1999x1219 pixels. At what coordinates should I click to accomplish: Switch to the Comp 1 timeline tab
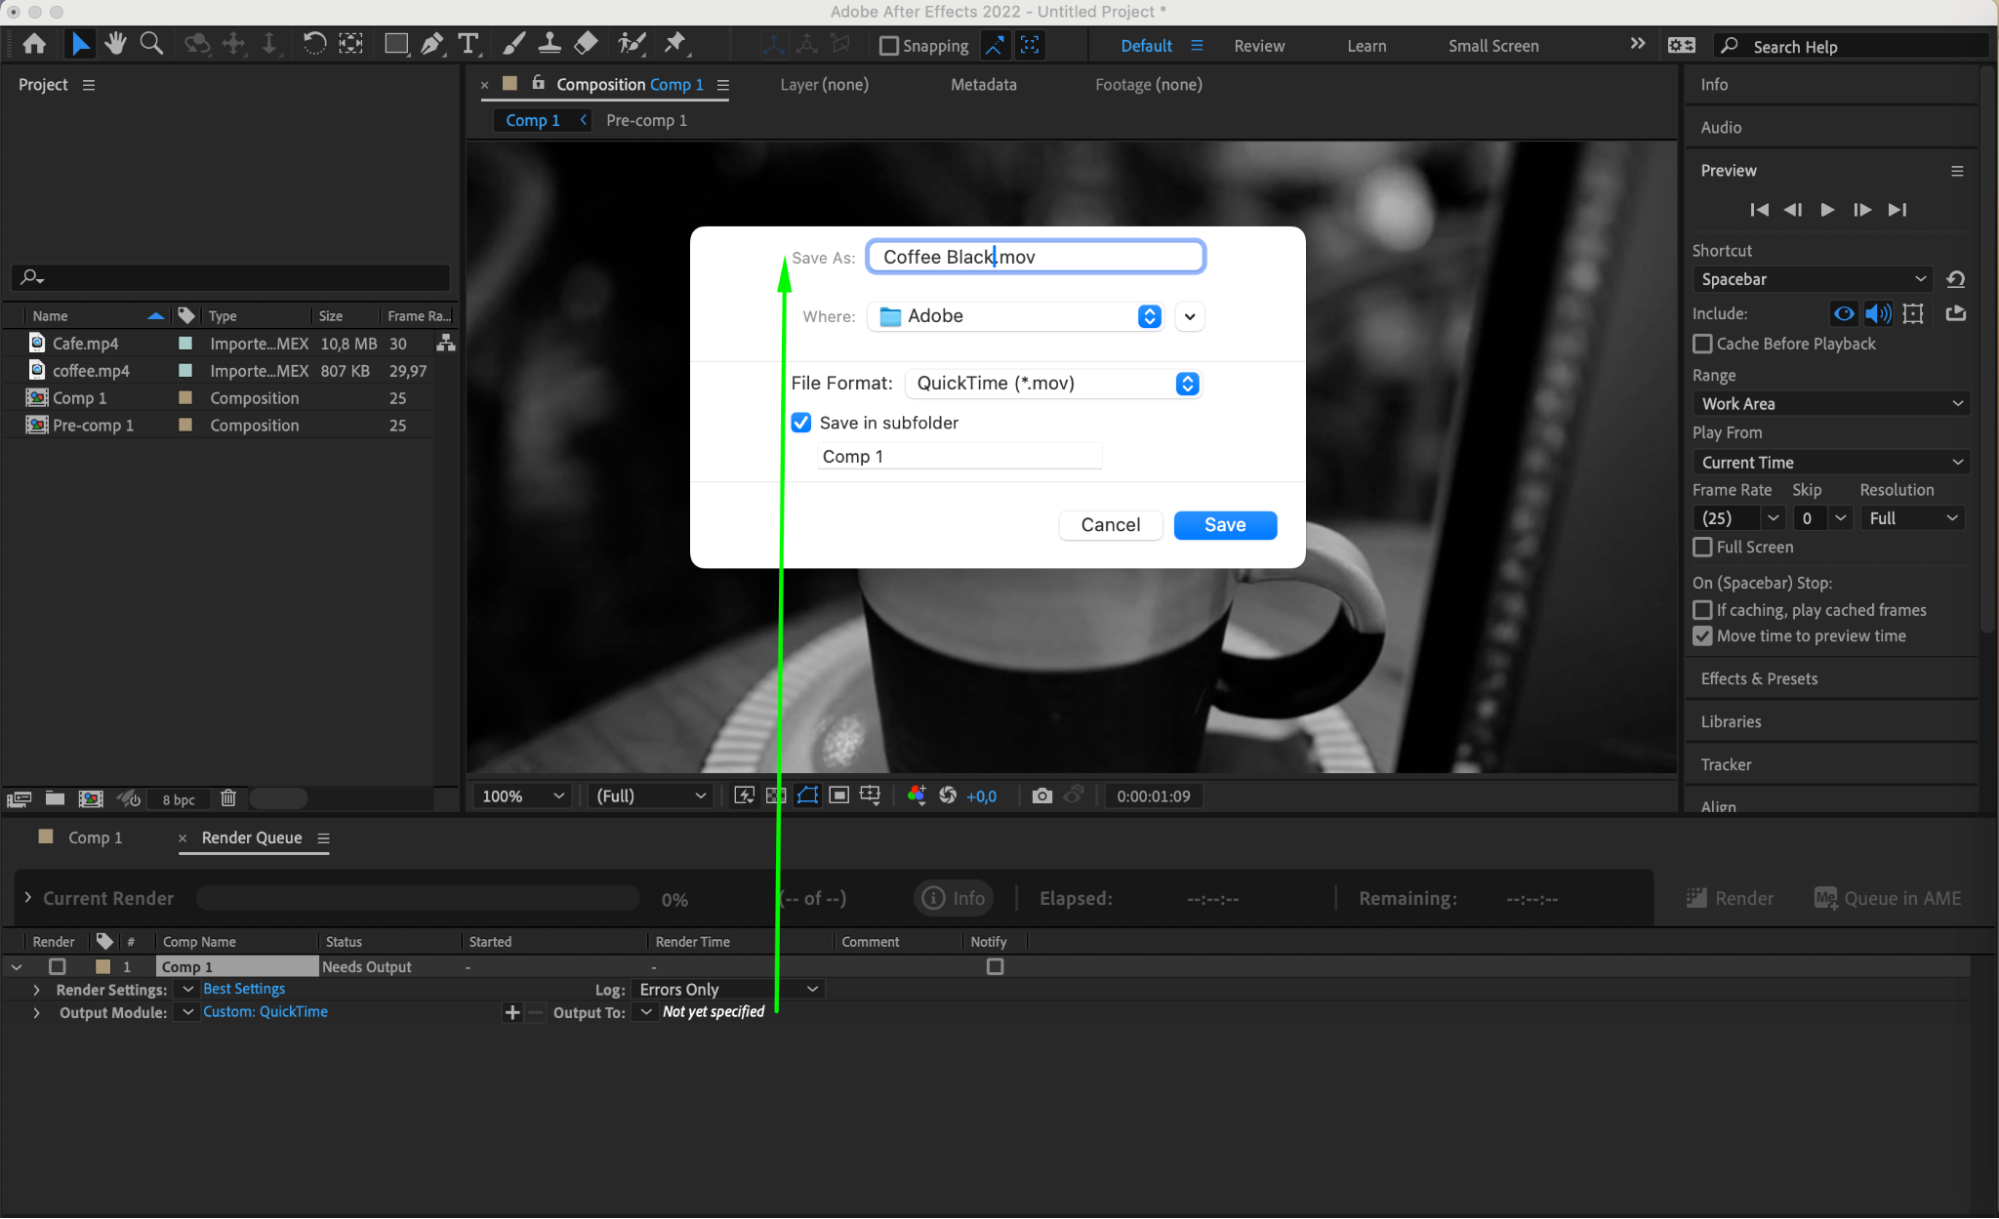tap(94, 838)
